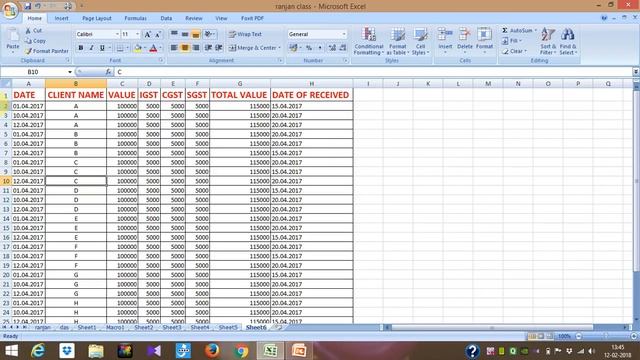Set Top Align vertical alignment
Viewport: 640px width, 360px height.
click(x=174, y=34)
